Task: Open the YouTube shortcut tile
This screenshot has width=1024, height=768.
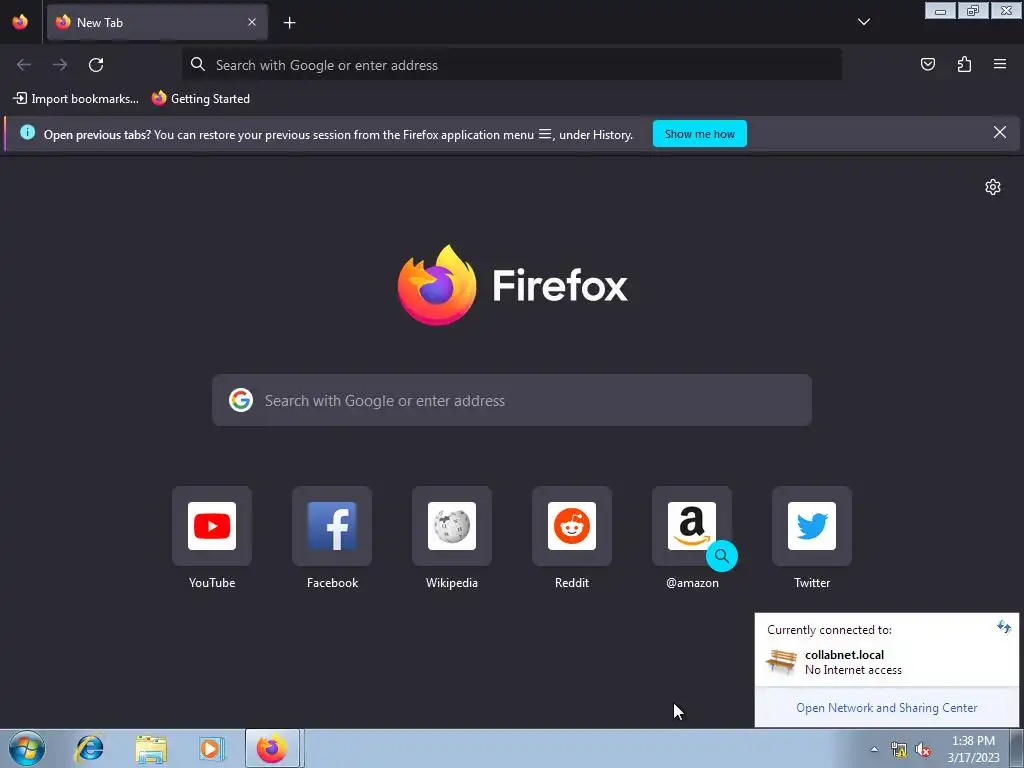Action: coord(212,526)
